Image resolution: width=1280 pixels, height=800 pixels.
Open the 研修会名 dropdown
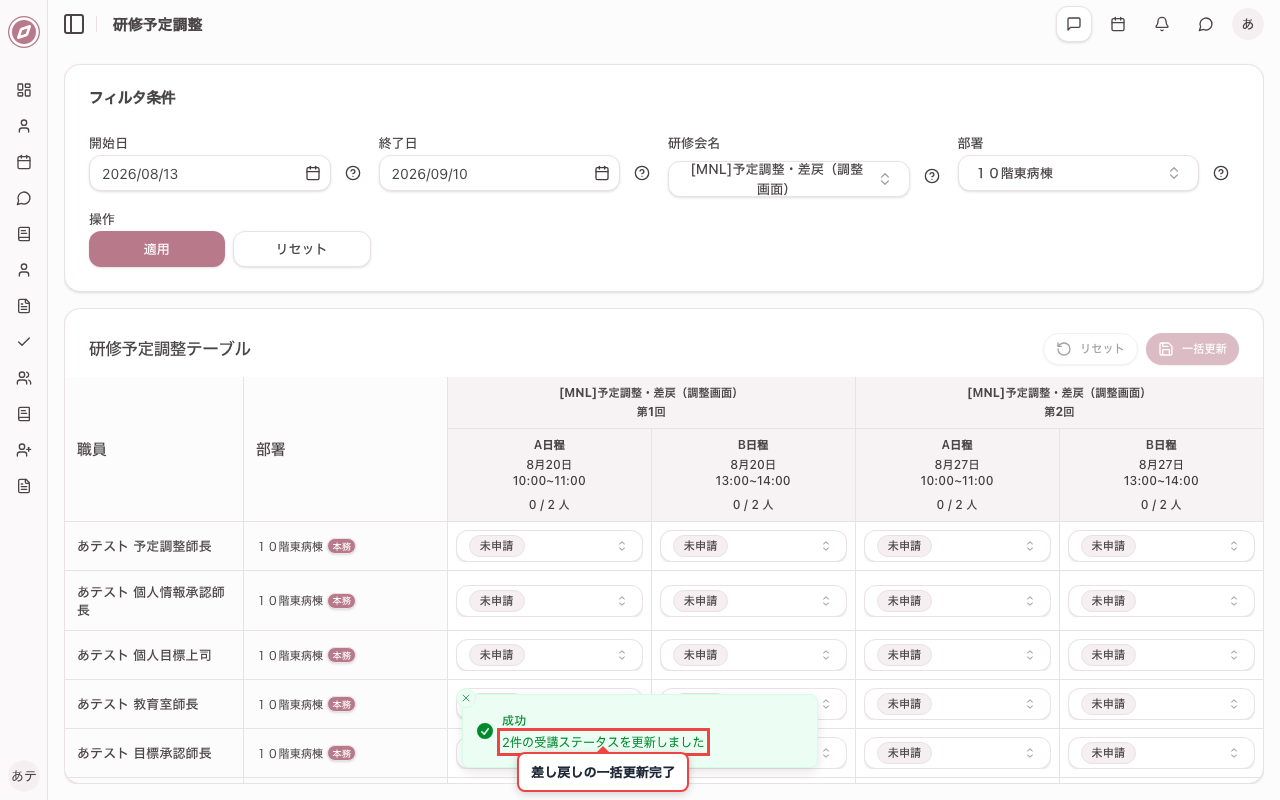coord(789,179)
